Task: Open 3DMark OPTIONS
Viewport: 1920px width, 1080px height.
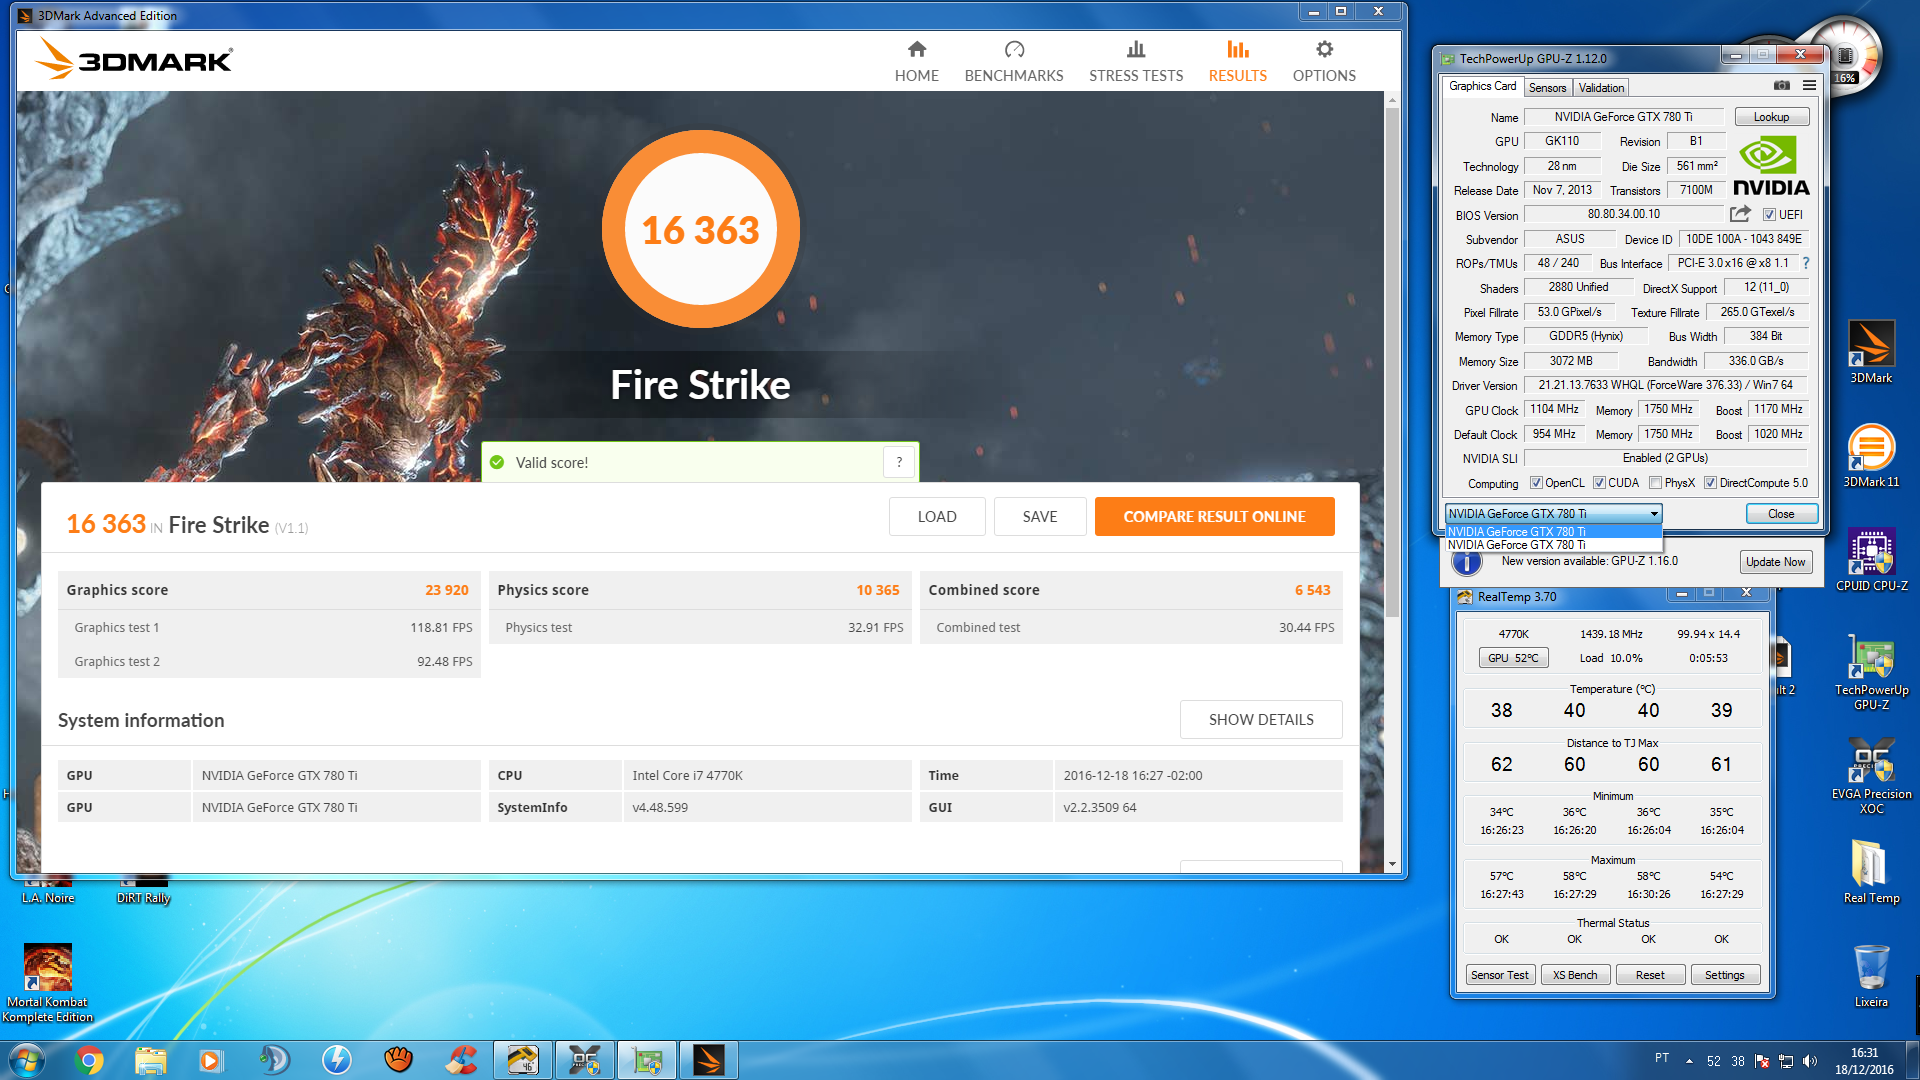Action: click(1323, 62)
